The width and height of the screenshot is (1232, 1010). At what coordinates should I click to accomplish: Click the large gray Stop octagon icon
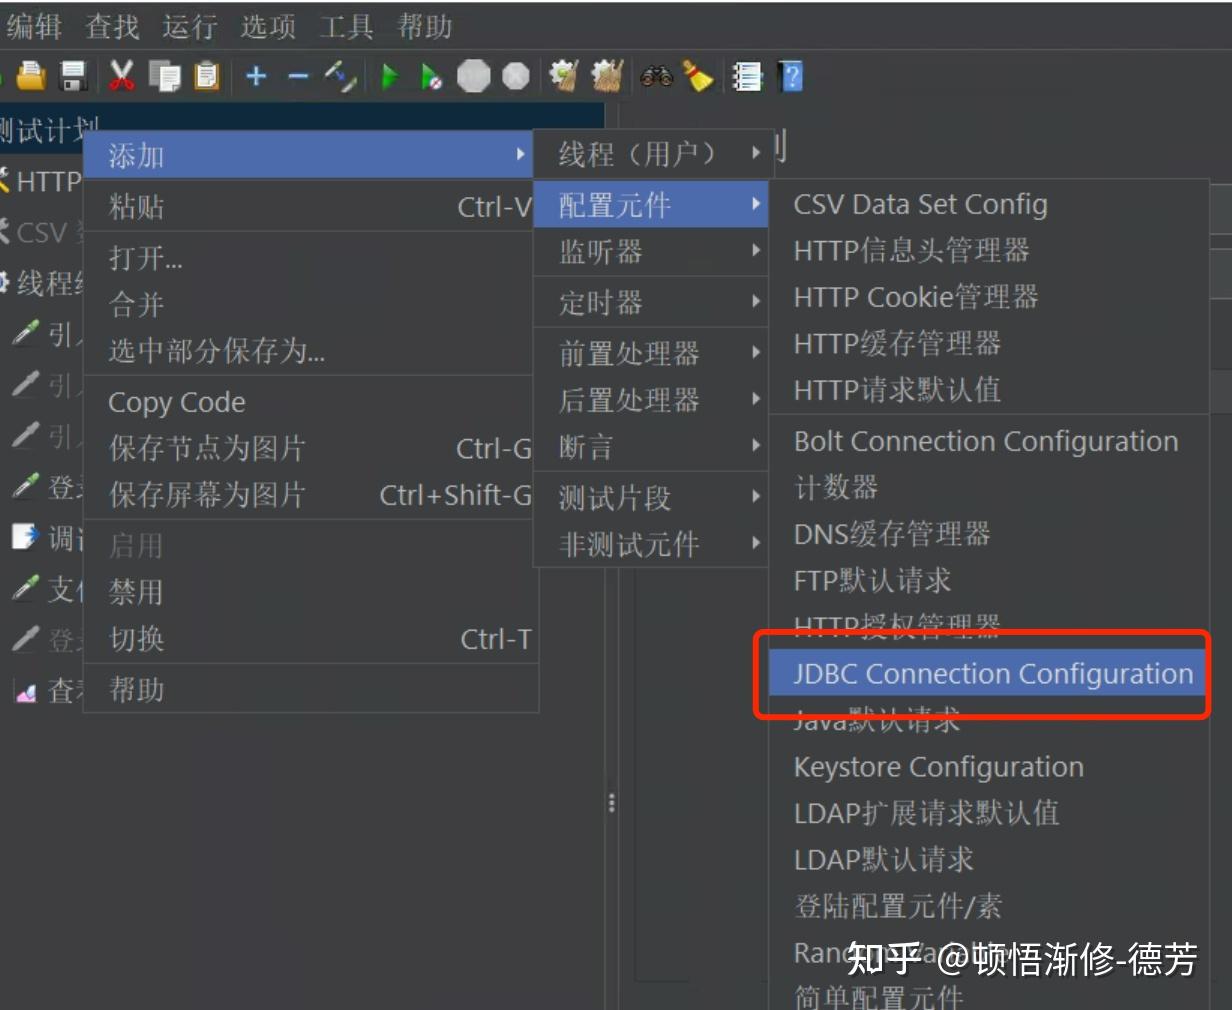tap(474, 76)
